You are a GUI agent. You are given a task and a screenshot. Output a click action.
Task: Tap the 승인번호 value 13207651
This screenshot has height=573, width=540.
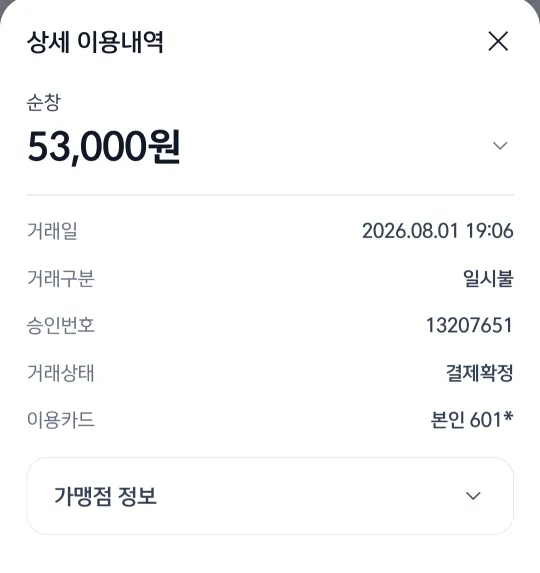point(469,325)
